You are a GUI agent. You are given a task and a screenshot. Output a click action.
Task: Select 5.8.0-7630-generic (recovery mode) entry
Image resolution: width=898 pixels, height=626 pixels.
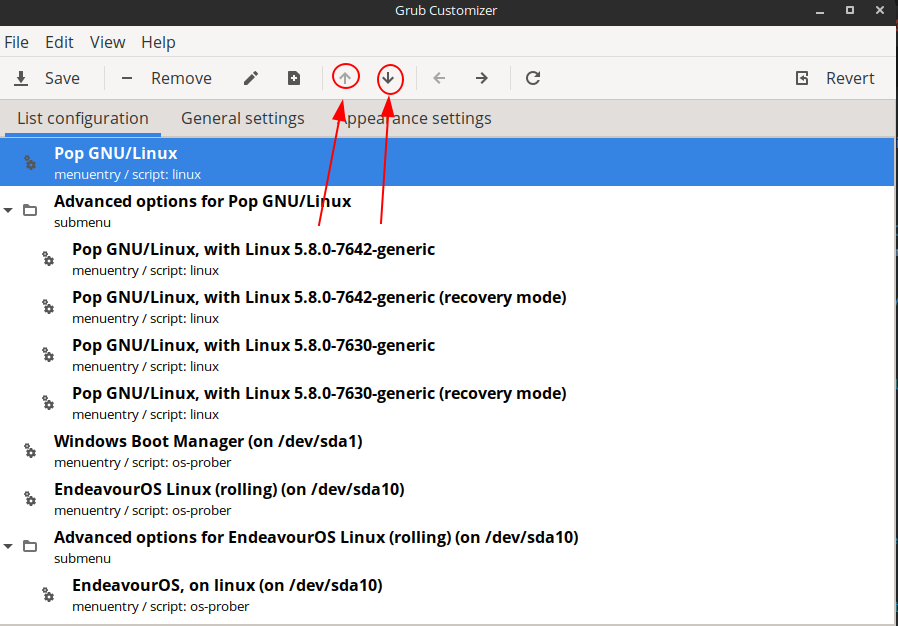[x=447, y=403]
